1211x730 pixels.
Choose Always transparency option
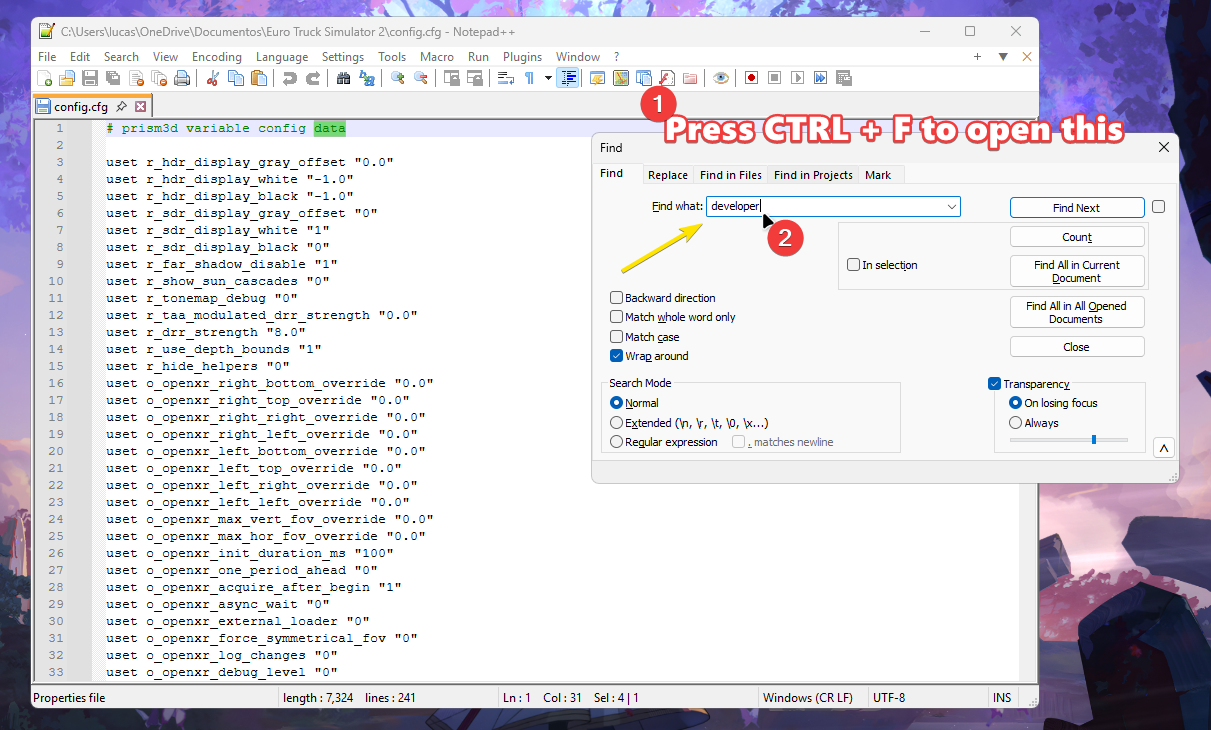pyautogui.click(x=1016, y=423)
